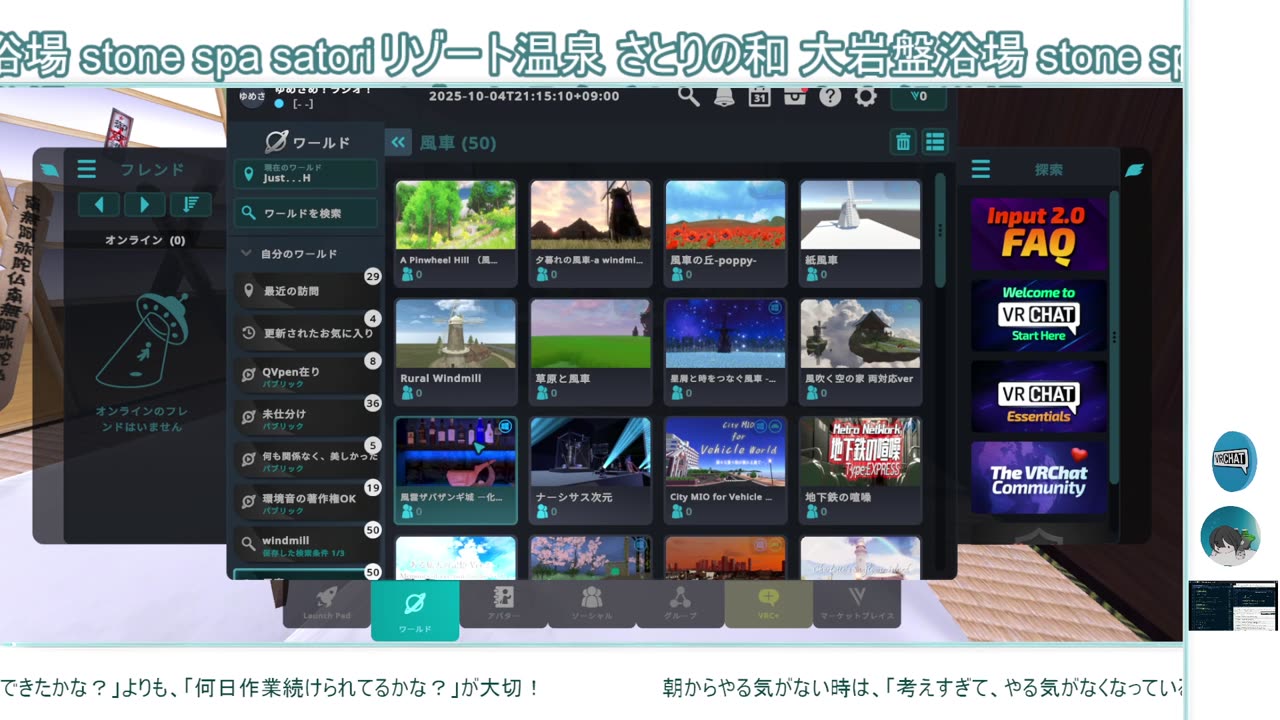
Task: Click the round user avatar on right overlay
Action: (1230, 536)
